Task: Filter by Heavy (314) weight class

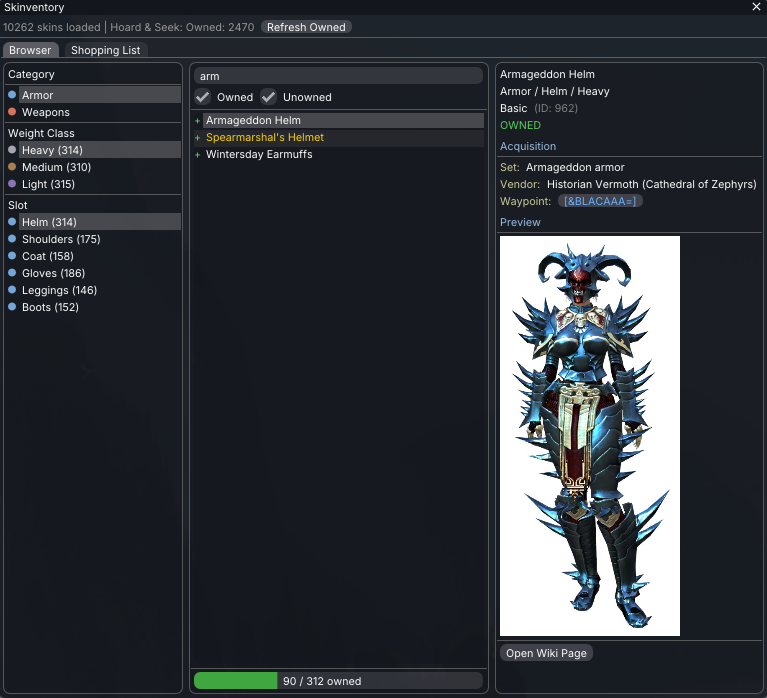Action: click(x=100, y=150)
